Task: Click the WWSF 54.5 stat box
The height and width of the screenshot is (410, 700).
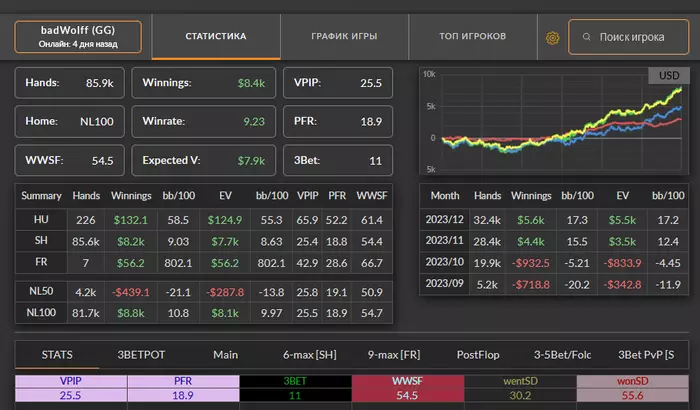Action: 70,160
